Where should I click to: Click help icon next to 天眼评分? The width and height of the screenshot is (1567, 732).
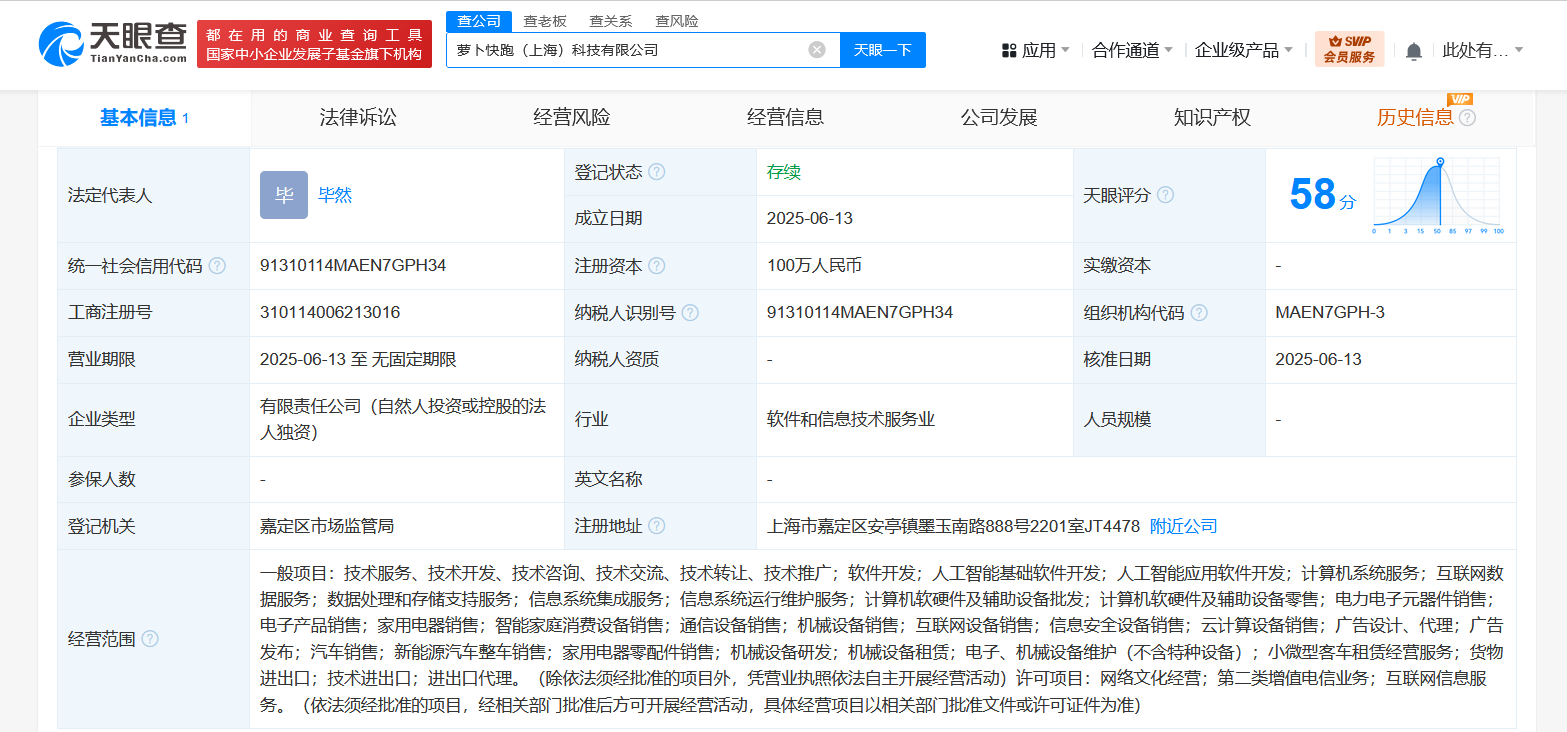click(1165, 196)
